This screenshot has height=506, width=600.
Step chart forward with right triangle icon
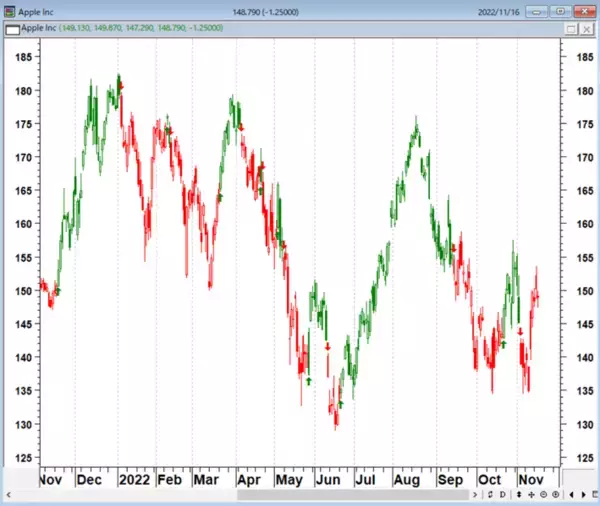584,495
